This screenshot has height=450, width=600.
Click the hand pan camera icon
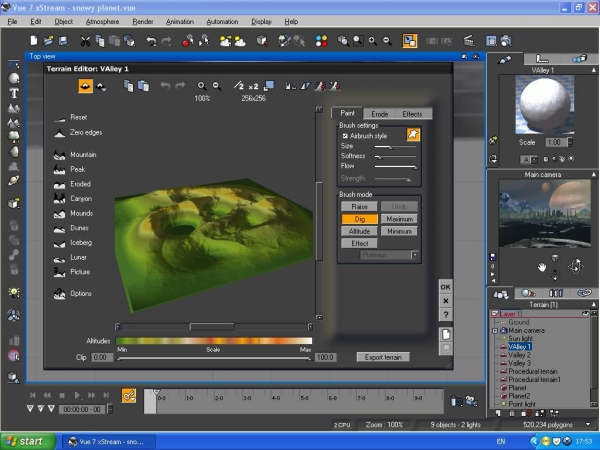pos(541,267)
